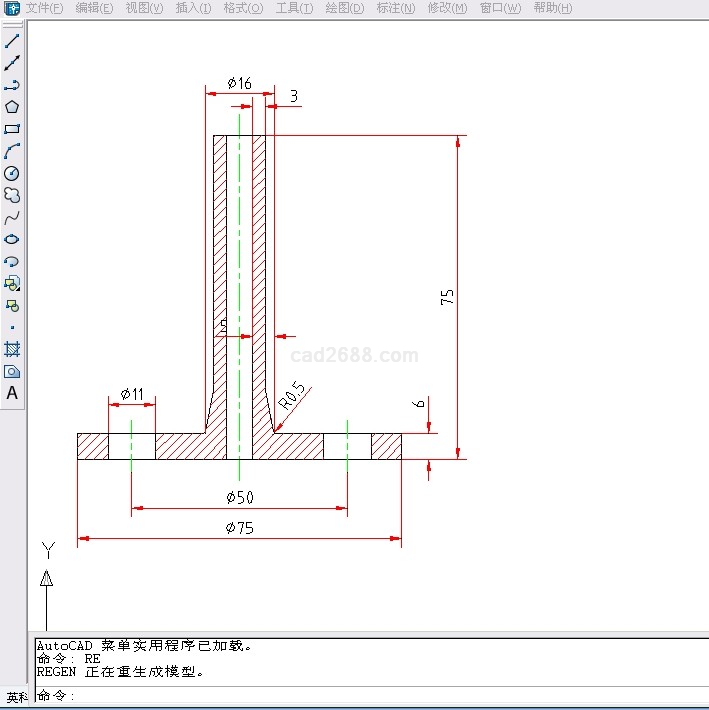Select the Hatch tool

coord(12,349)
